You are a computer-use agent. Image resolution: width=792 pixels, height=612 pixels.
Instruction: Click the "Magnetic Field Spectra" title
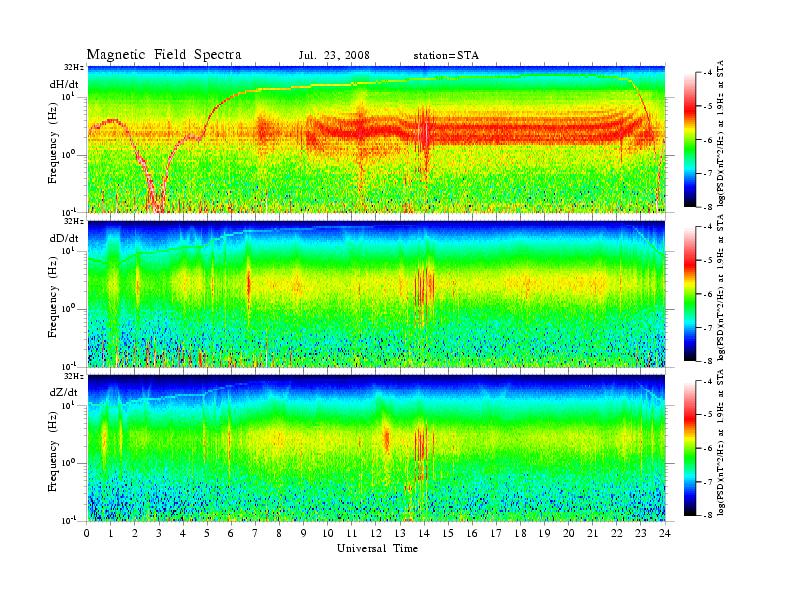[x=164, y=55]
